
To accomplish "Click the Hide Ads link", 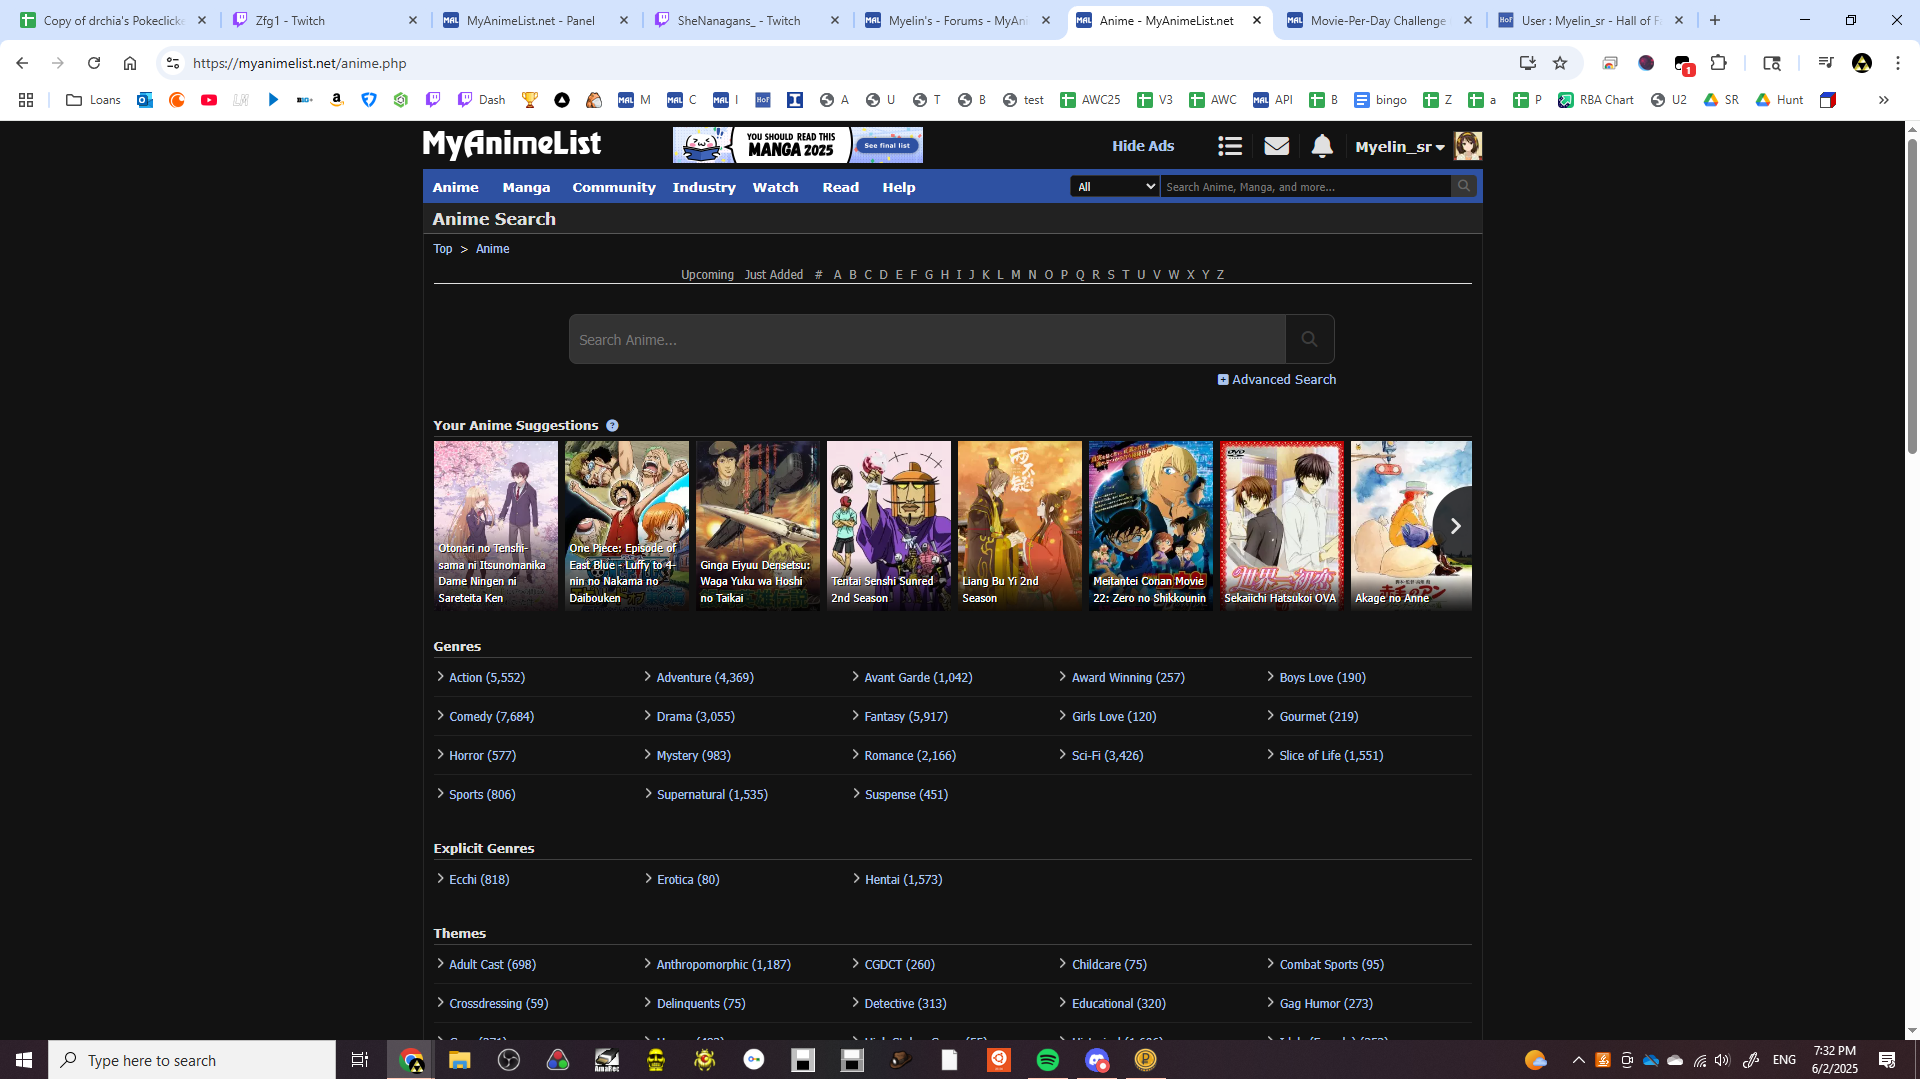I will coord(1143,146).
